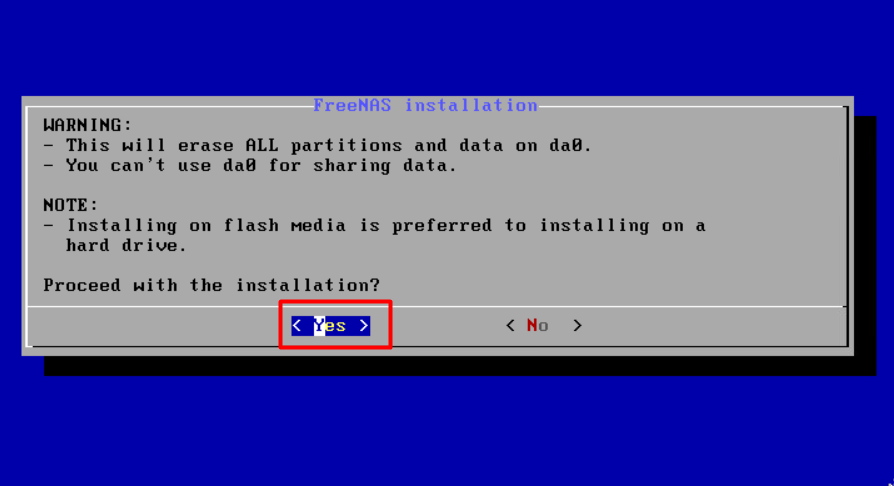
Task: Click the red N hotkey letter
Action: pyautogui.click(x=532, y=325)
